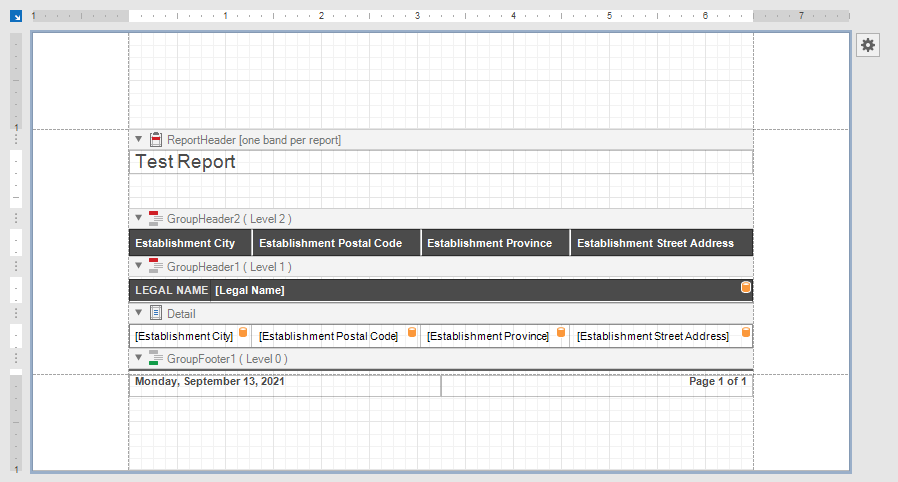Click the ReportHeader band icon

(x=156, y=139)
